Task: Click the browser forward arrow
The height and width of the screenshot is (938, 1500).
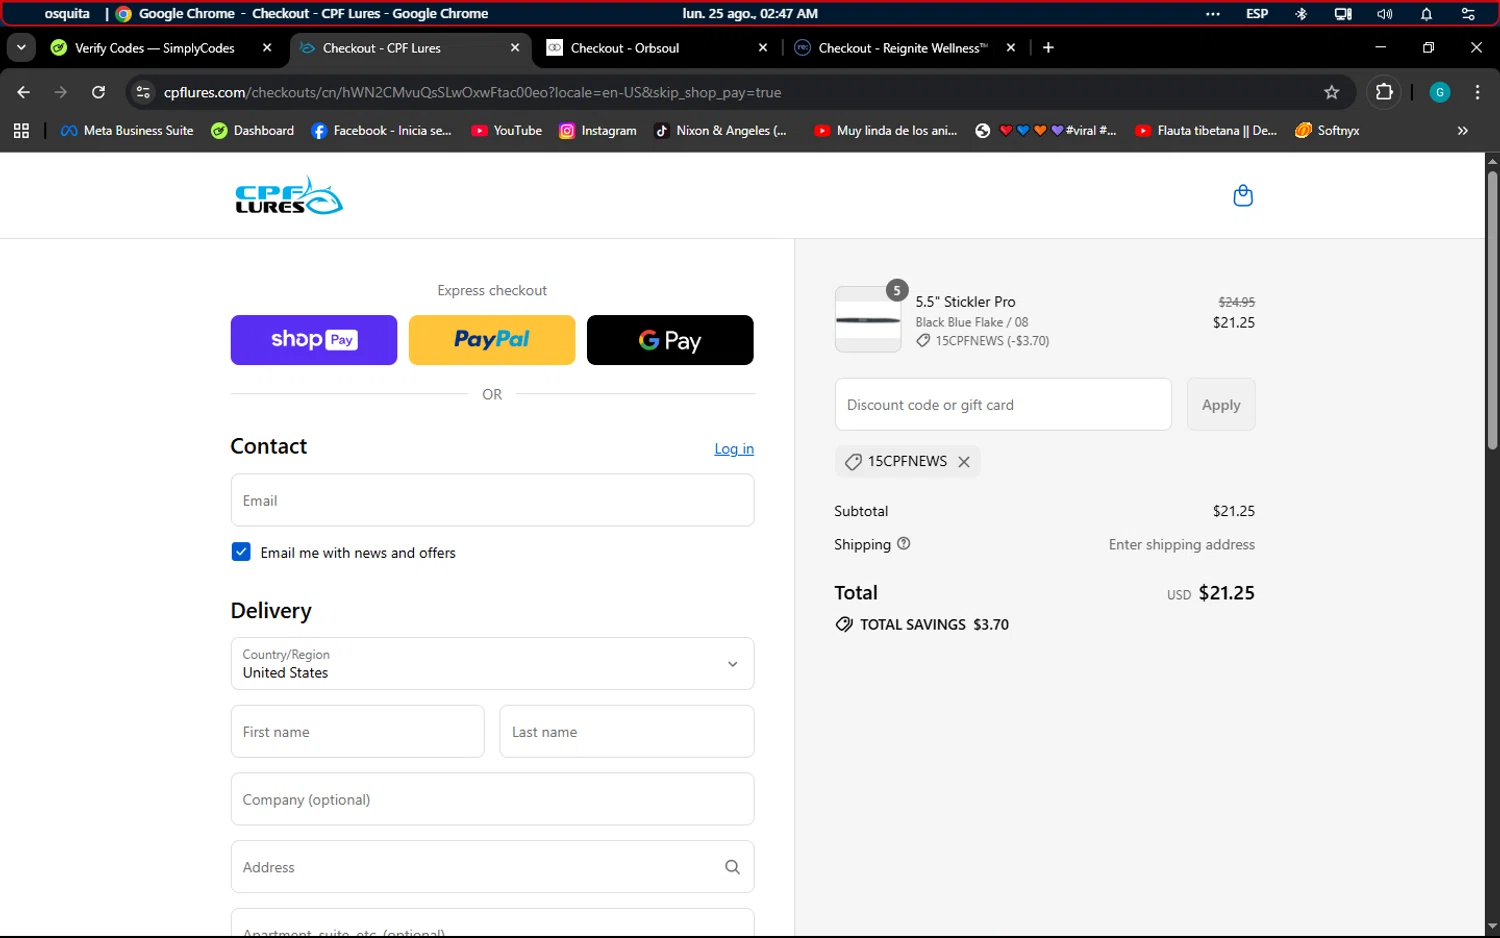Action: click(x=61, y=92)
